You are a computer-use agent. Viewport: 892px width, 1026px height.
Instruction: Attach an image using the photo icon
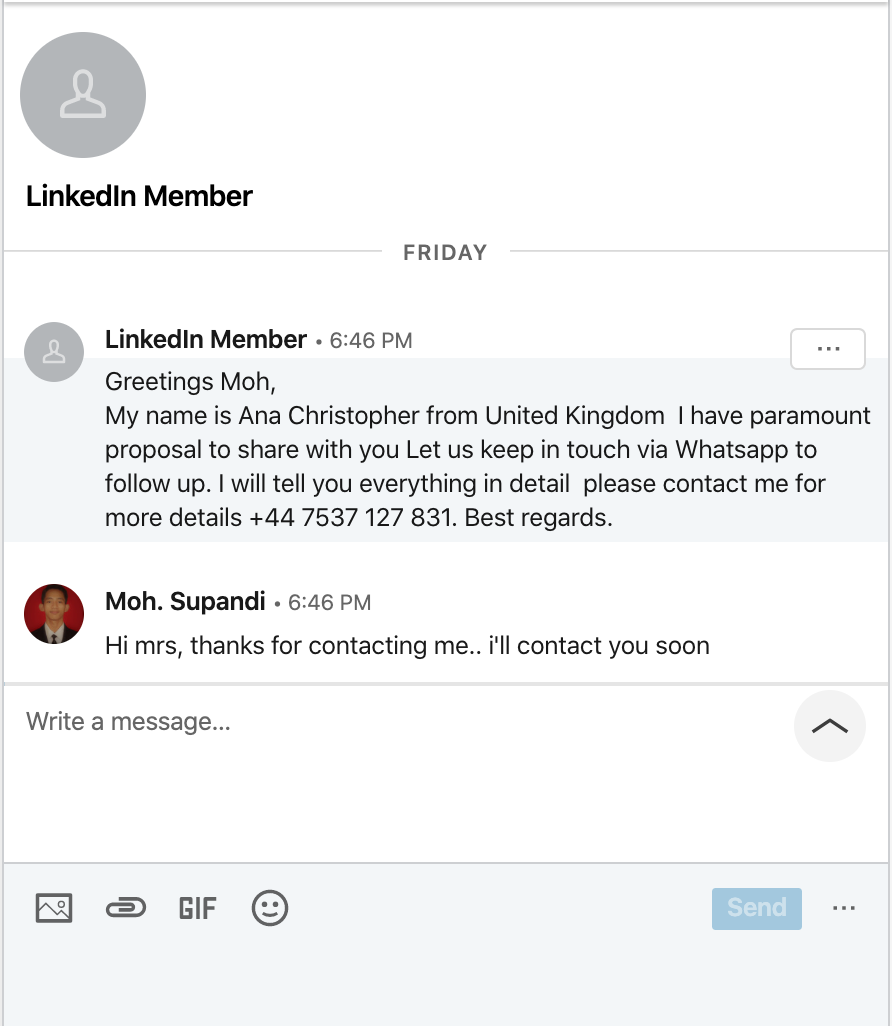pyautogui.click(x=54, y=908)
